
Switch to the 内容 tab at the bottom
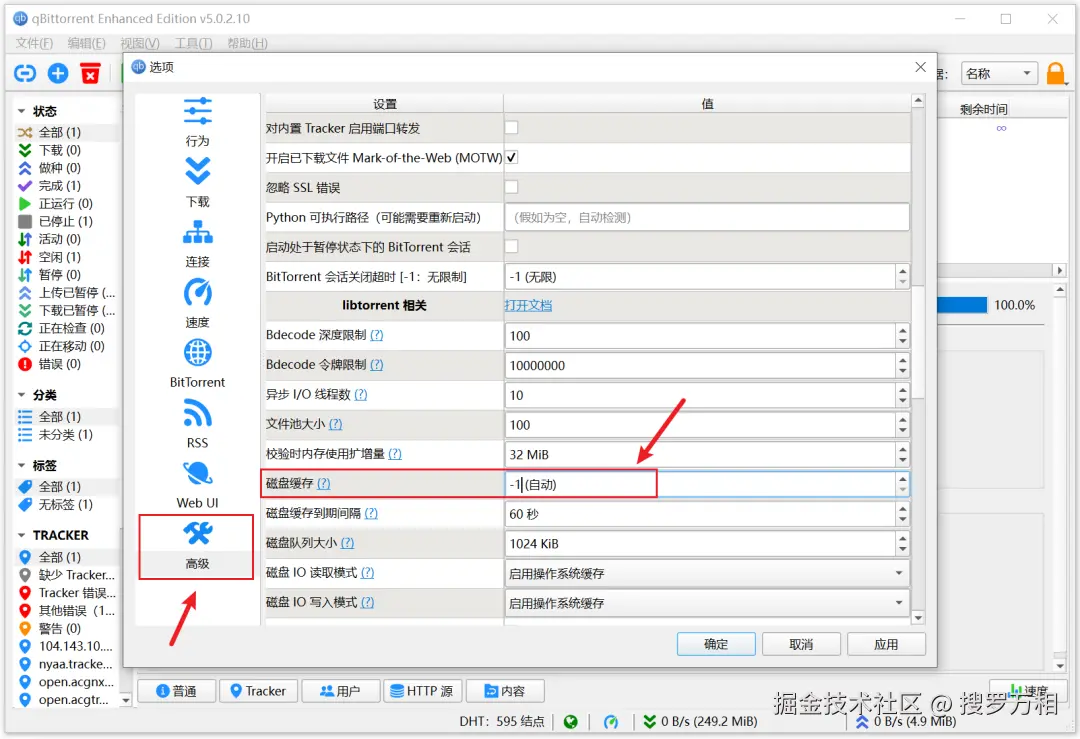pos(505,691)
